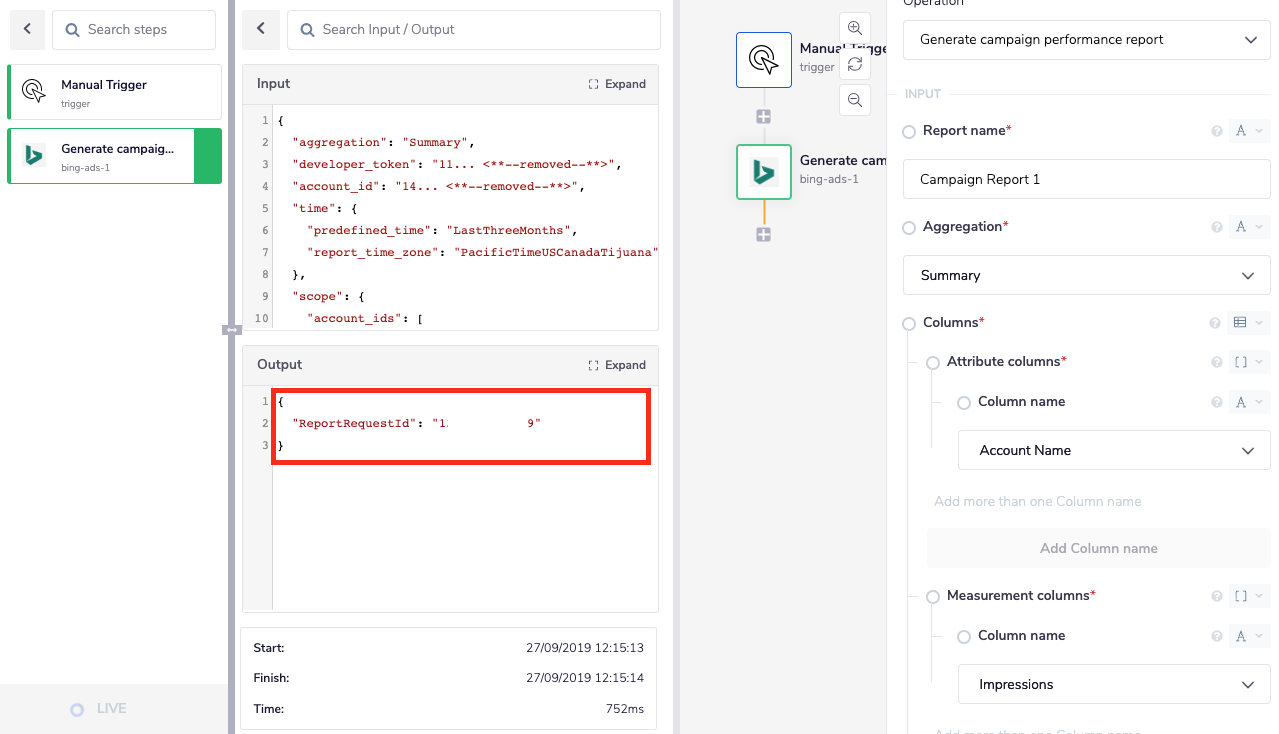Open the Impressions column dropdown
Screen dimensions: 1279x734
tap(1113, 684)
